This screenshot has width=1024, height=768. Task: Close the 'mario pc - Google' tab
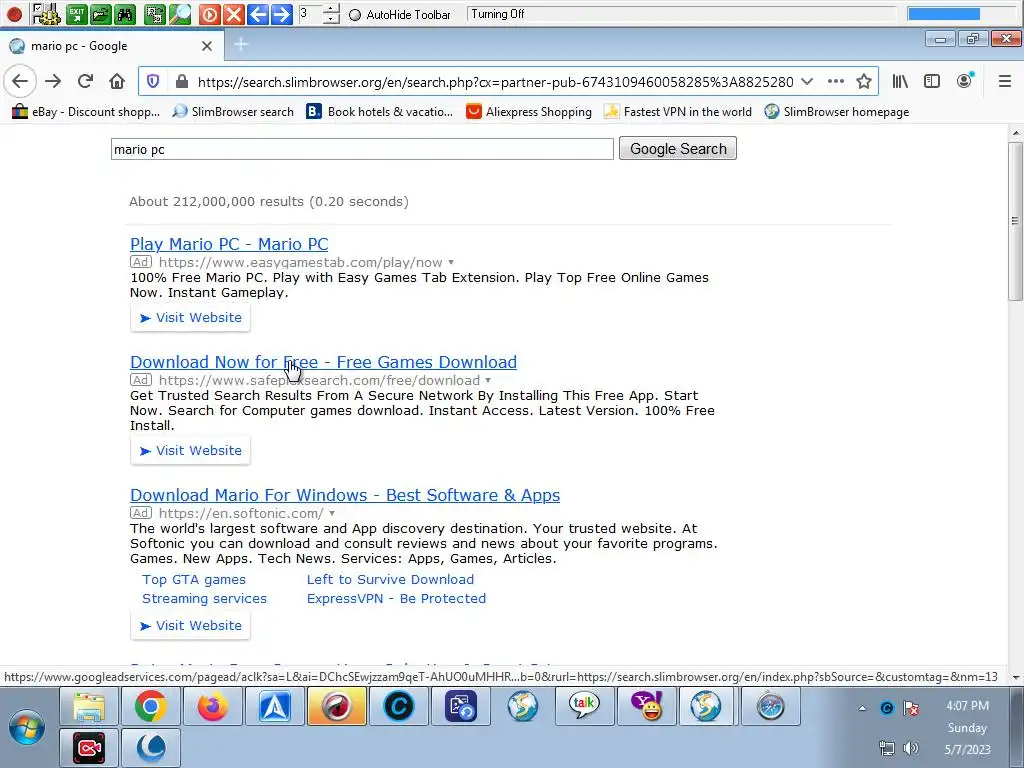[206, 46]
